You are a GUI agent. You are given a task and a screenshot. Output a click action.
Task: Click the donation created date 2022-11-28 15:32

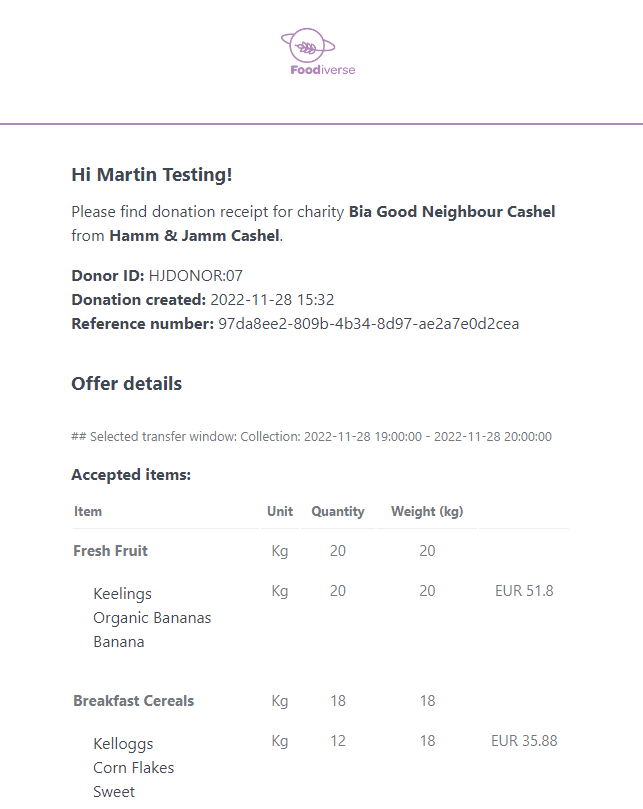click(x=272, y=300)
